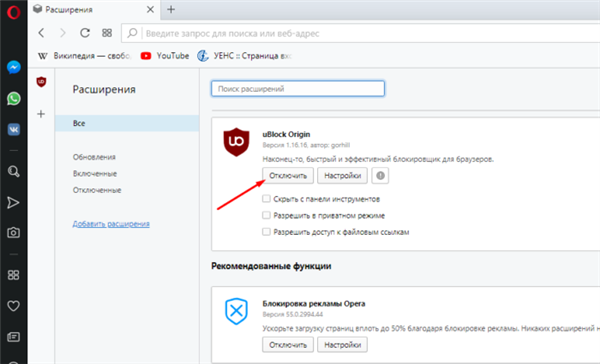Image resolution: width=600 pixels, height=364 pixels.
Task: Go back with the back arrow
Action: [x=41, y=33]
